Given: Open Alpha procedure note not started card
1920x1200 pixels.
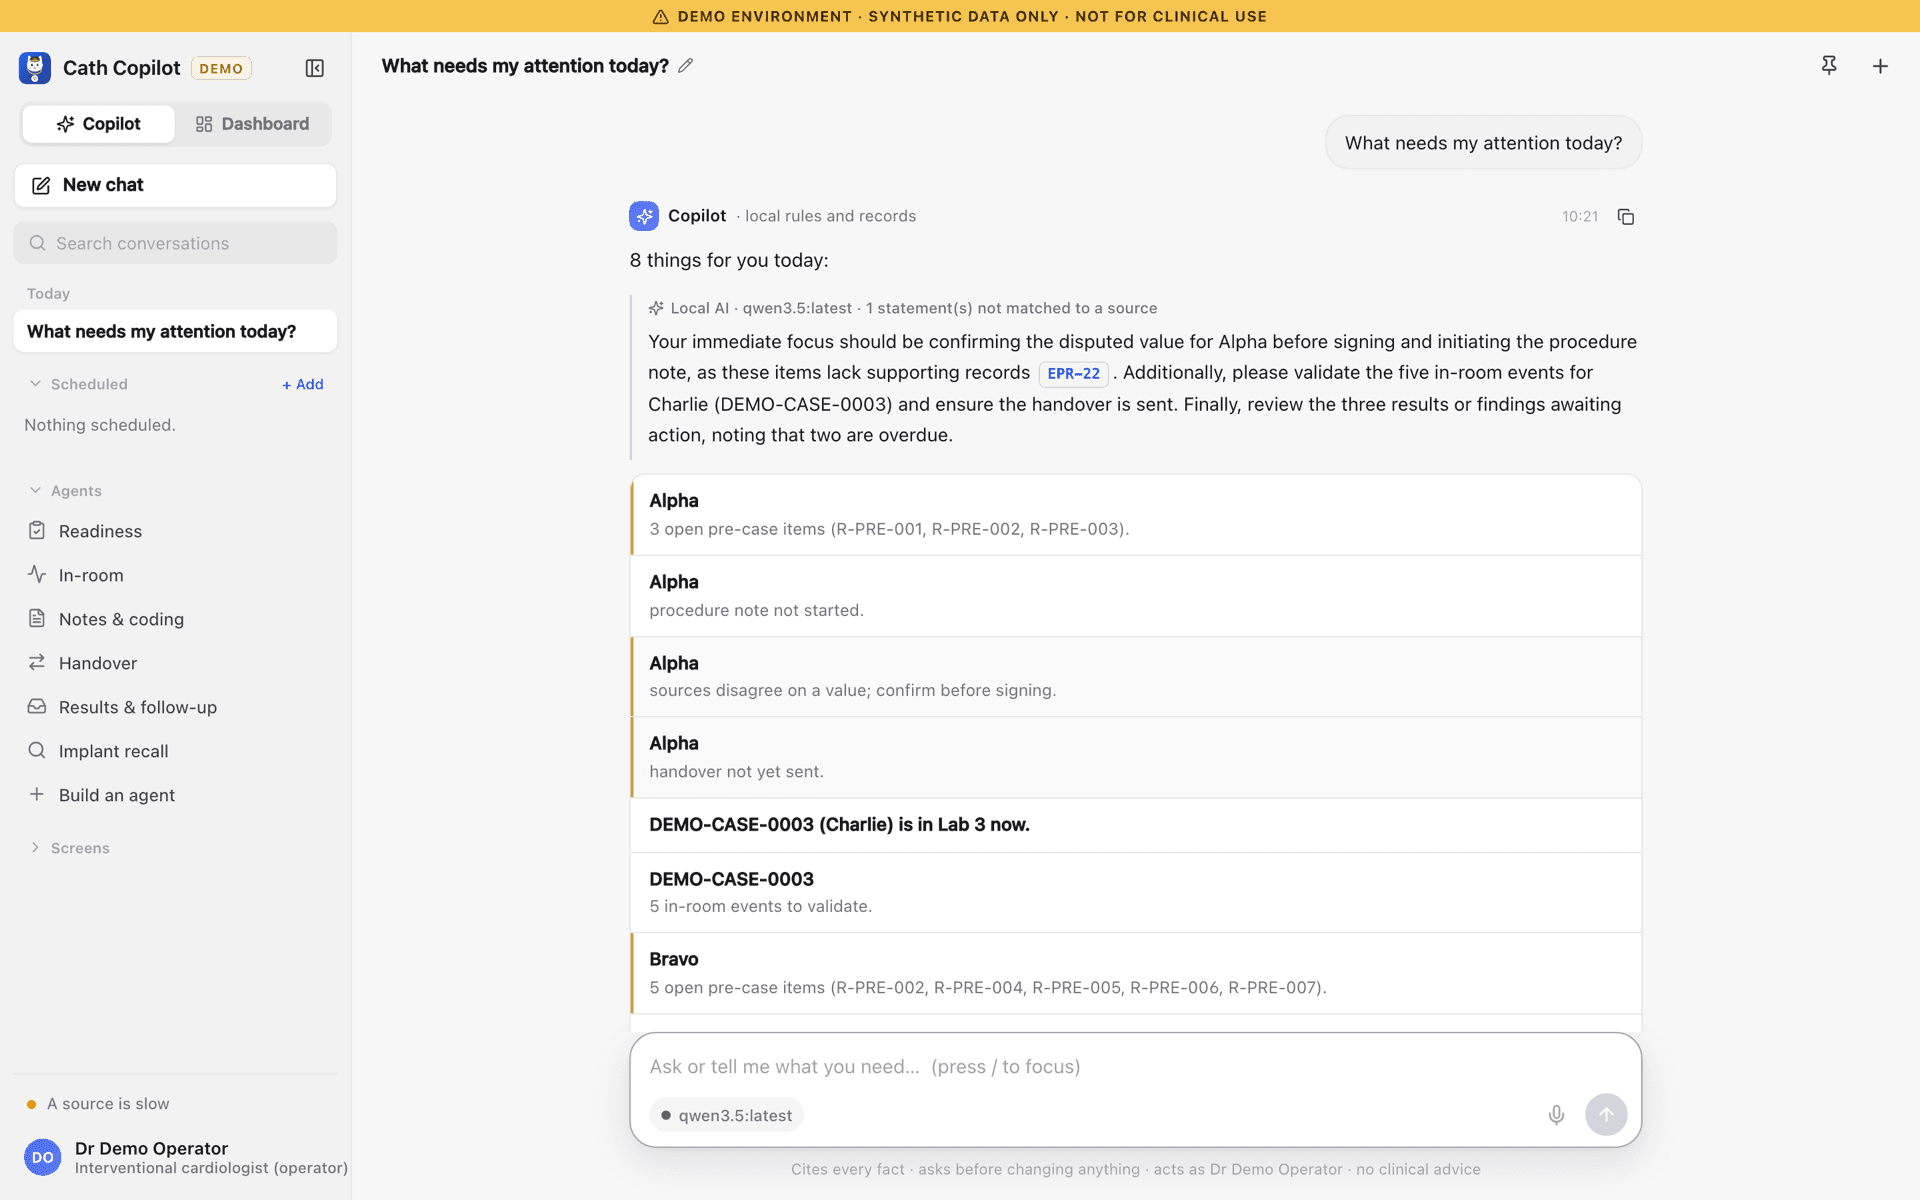Looking at the screenshot, I should click(1136, 596).
